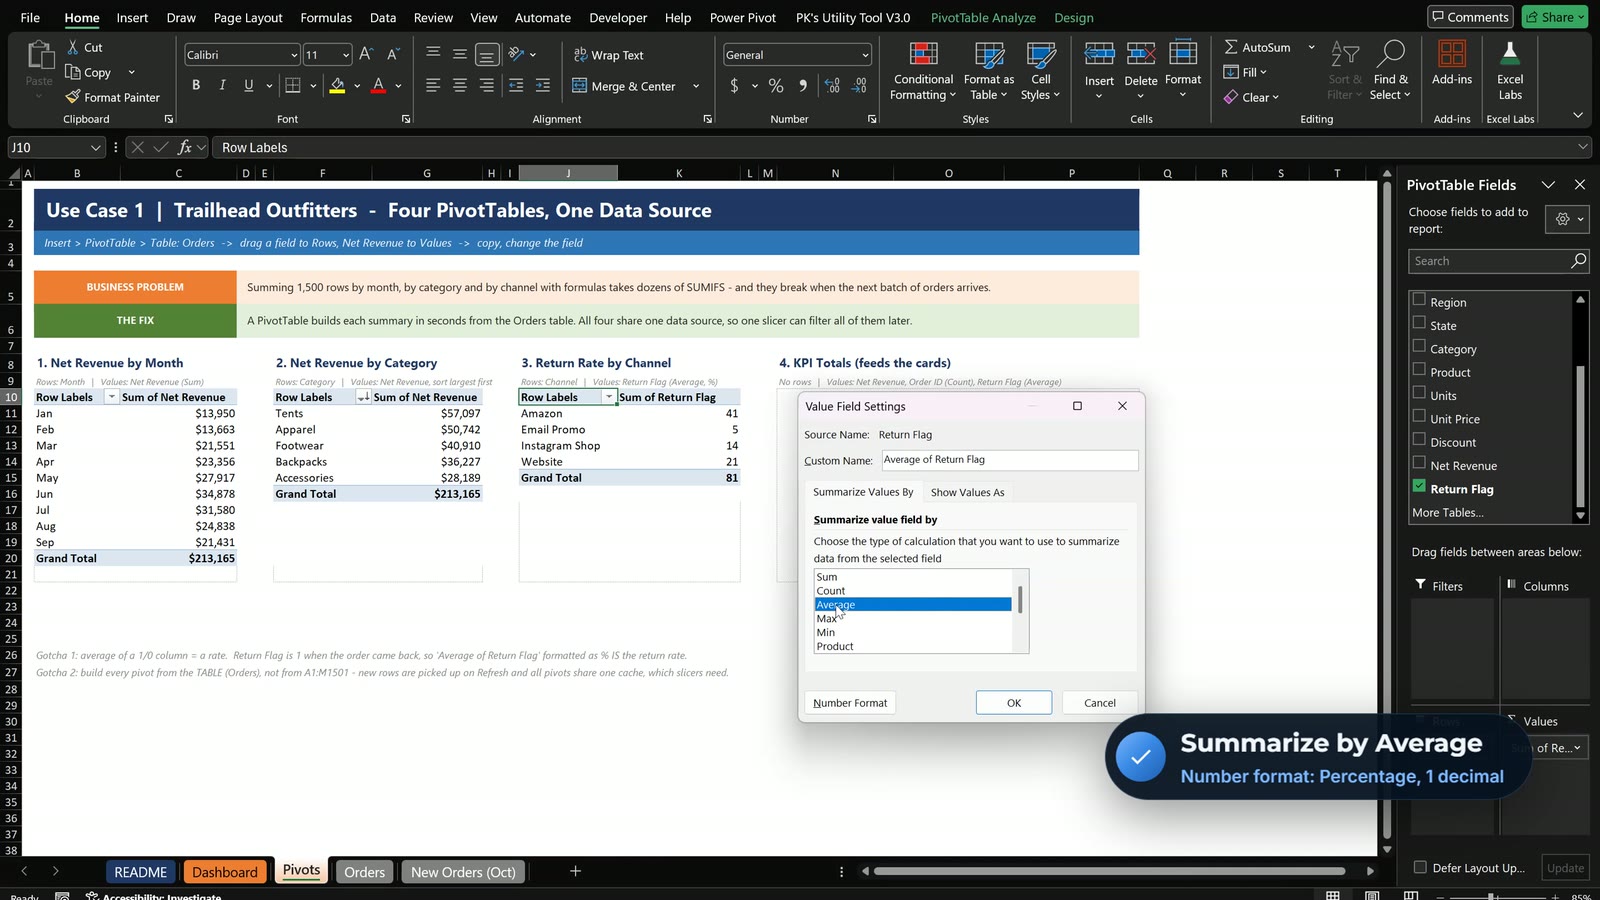Image resolution: width=1600 pixels, height=900 pixels.
Task: Switch to Show Values As tab
Action: point(967,492)
